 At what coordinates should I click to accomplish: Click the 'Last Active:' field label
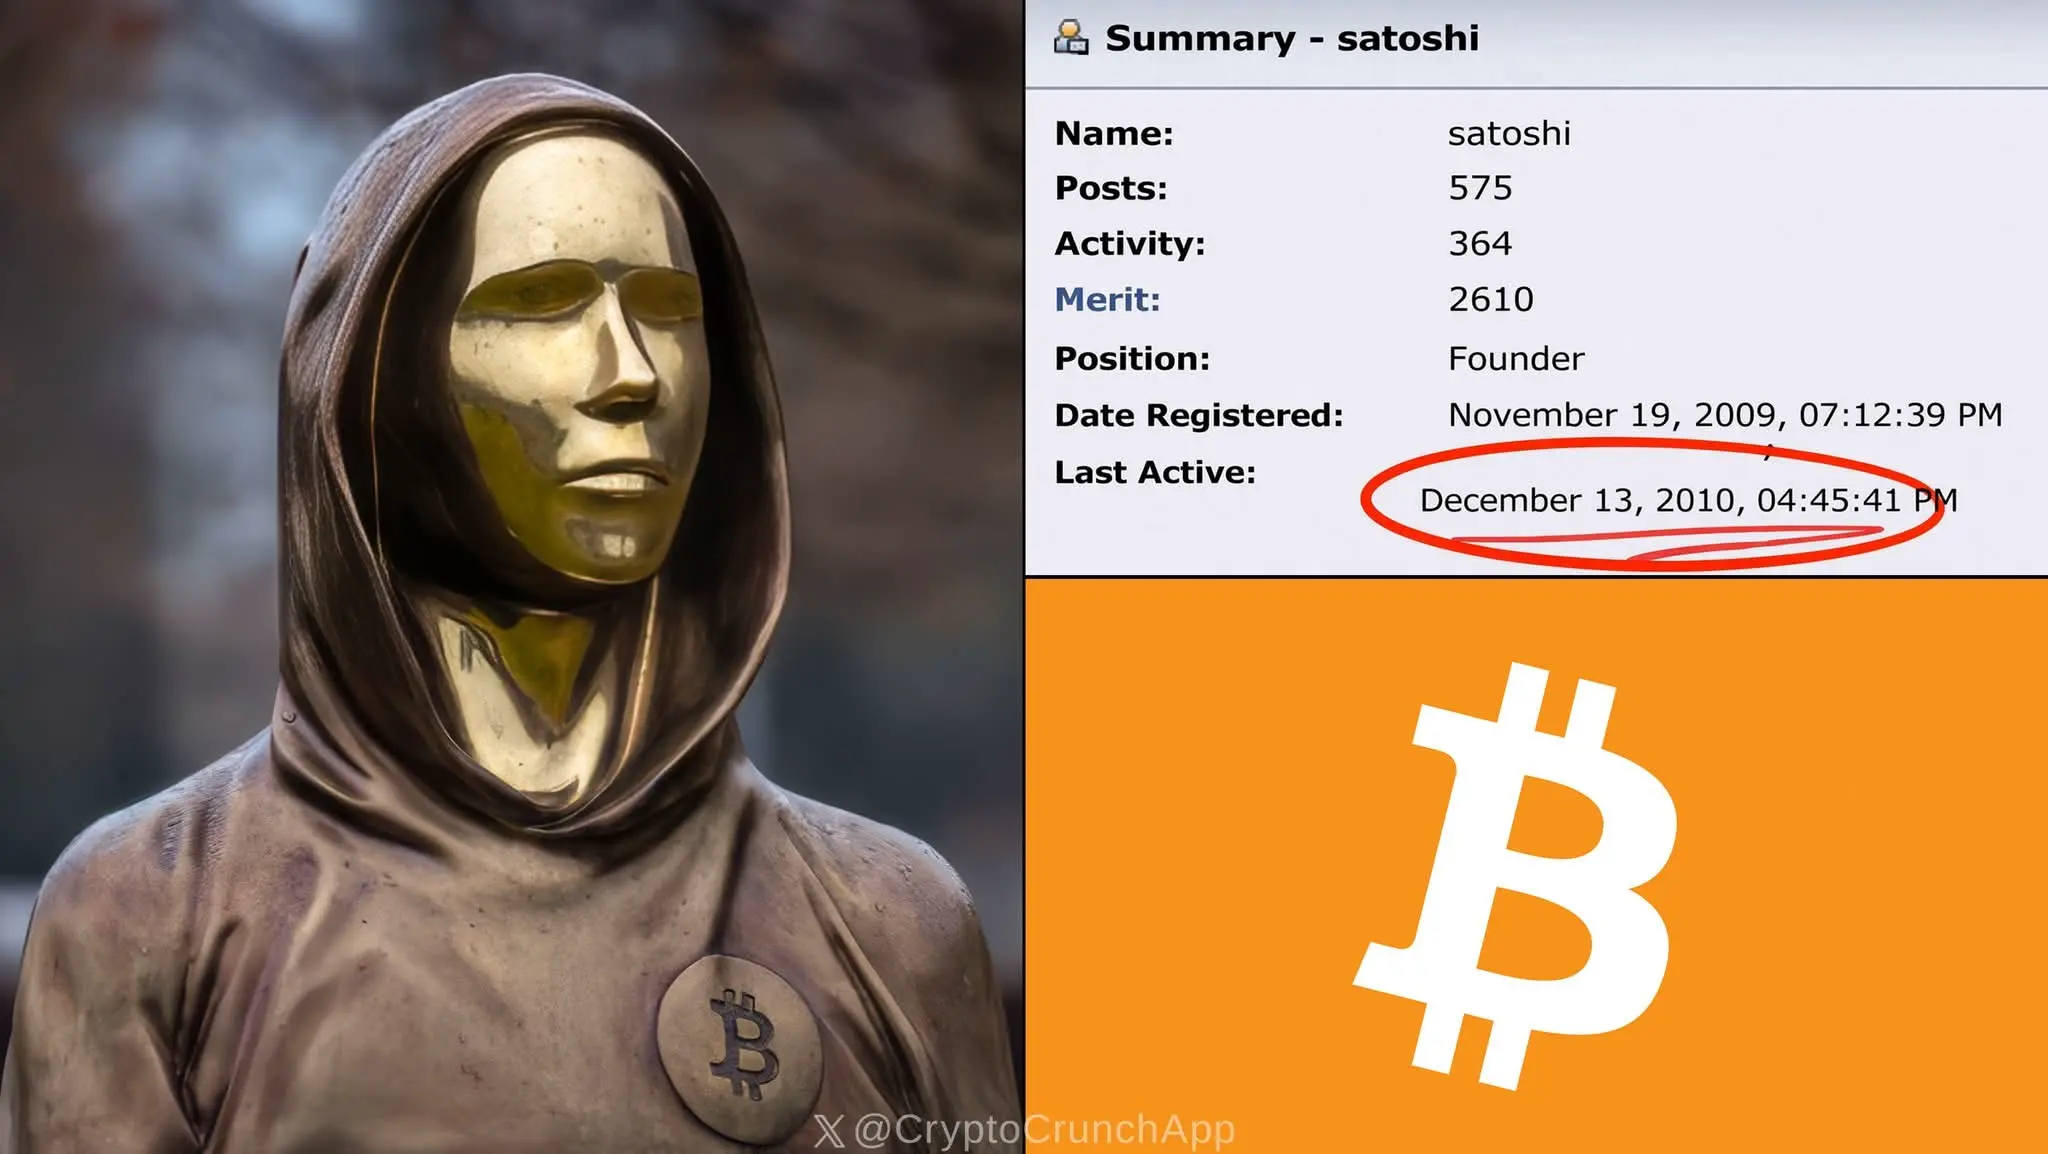(1155, 472)
